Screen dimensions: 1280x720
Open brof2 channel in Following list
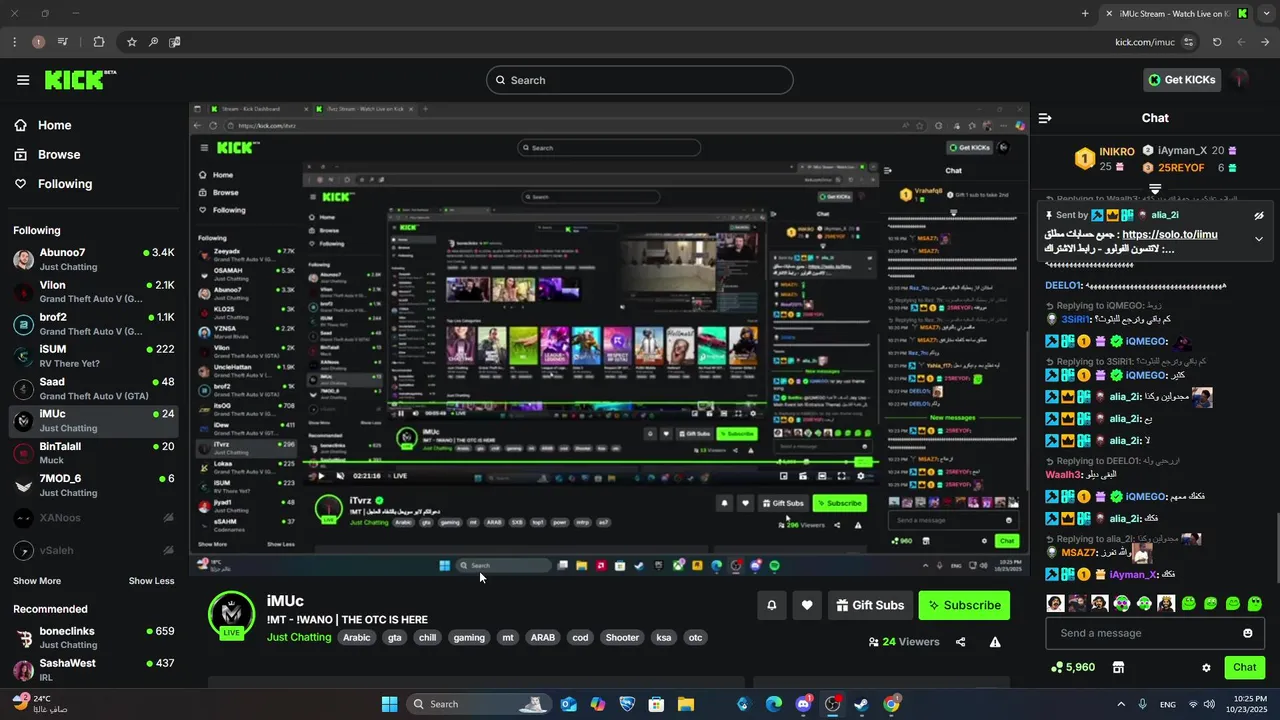pos(94,324)
